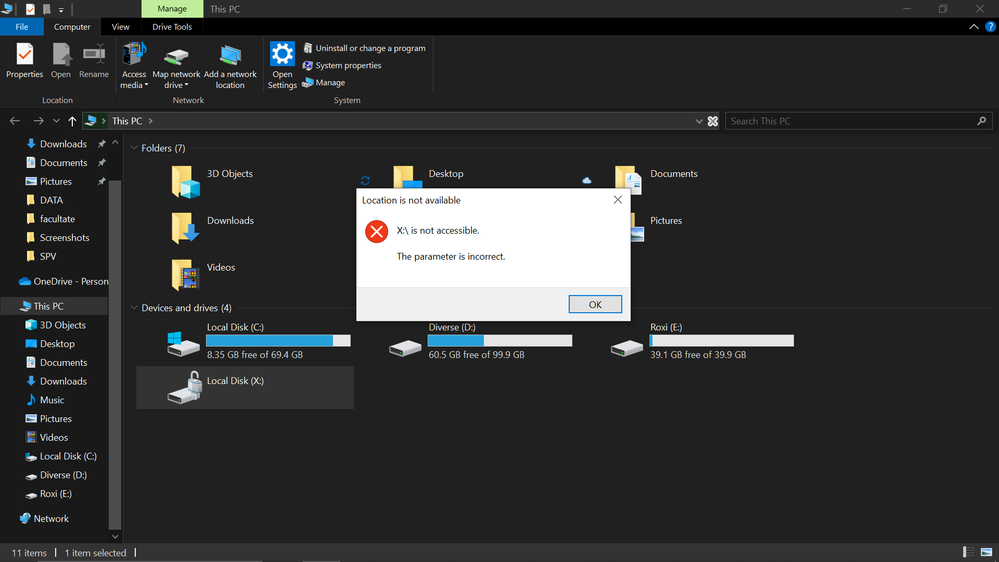The width and height of the screenshot is (999, 562).
Task: Close the Location is not available dialog
Action: point(617,199)
